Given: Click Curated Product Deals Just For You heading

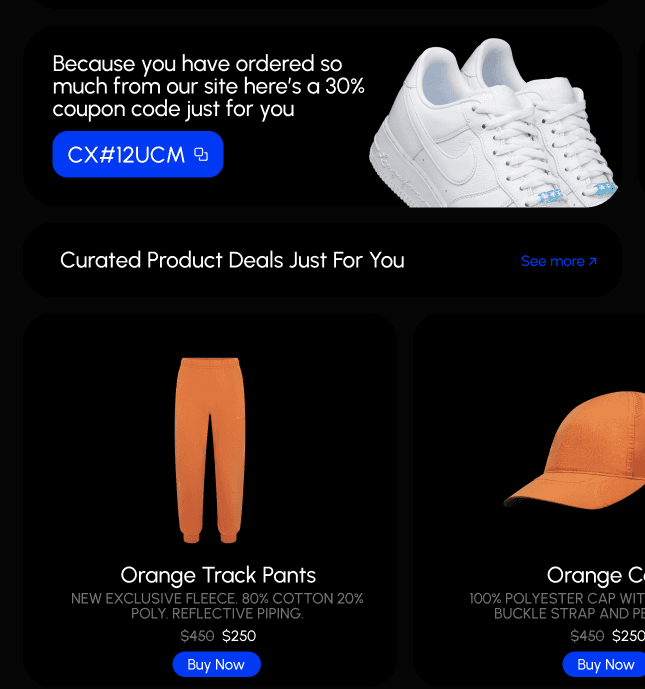Looking at the screenshot, I should point(232,260).
